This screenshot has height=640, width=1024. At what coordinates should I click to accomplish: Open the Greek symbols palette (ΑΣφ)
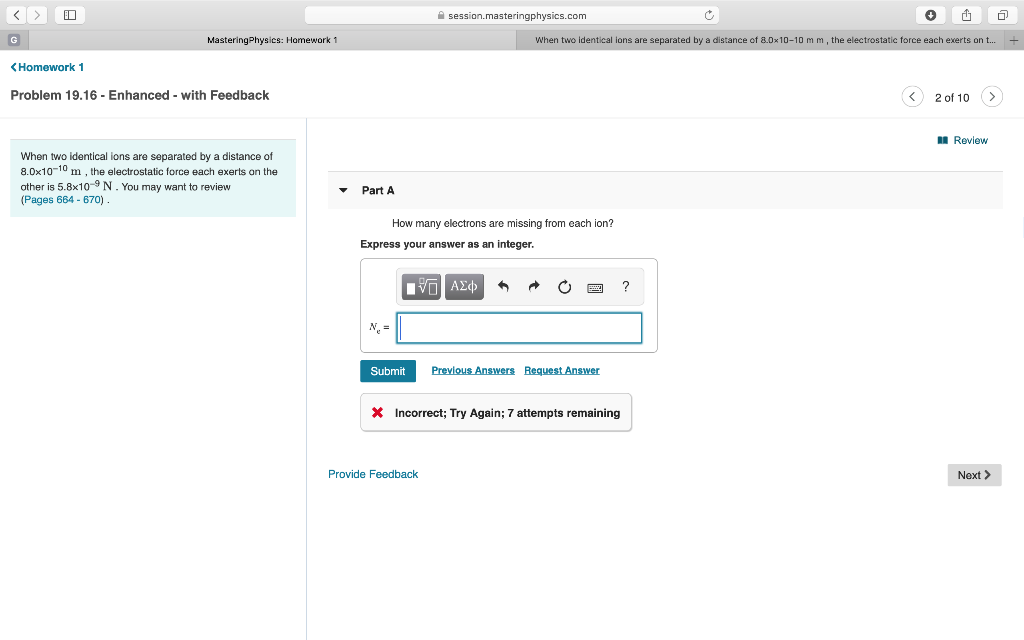pyautogui.click(x=464, y=287)
